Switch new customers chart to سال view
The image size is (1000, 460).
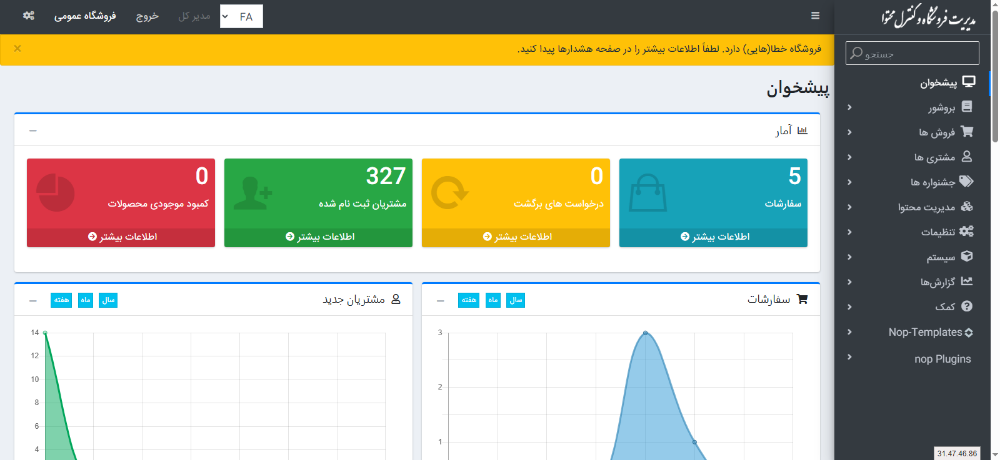(x=108, y=300)
